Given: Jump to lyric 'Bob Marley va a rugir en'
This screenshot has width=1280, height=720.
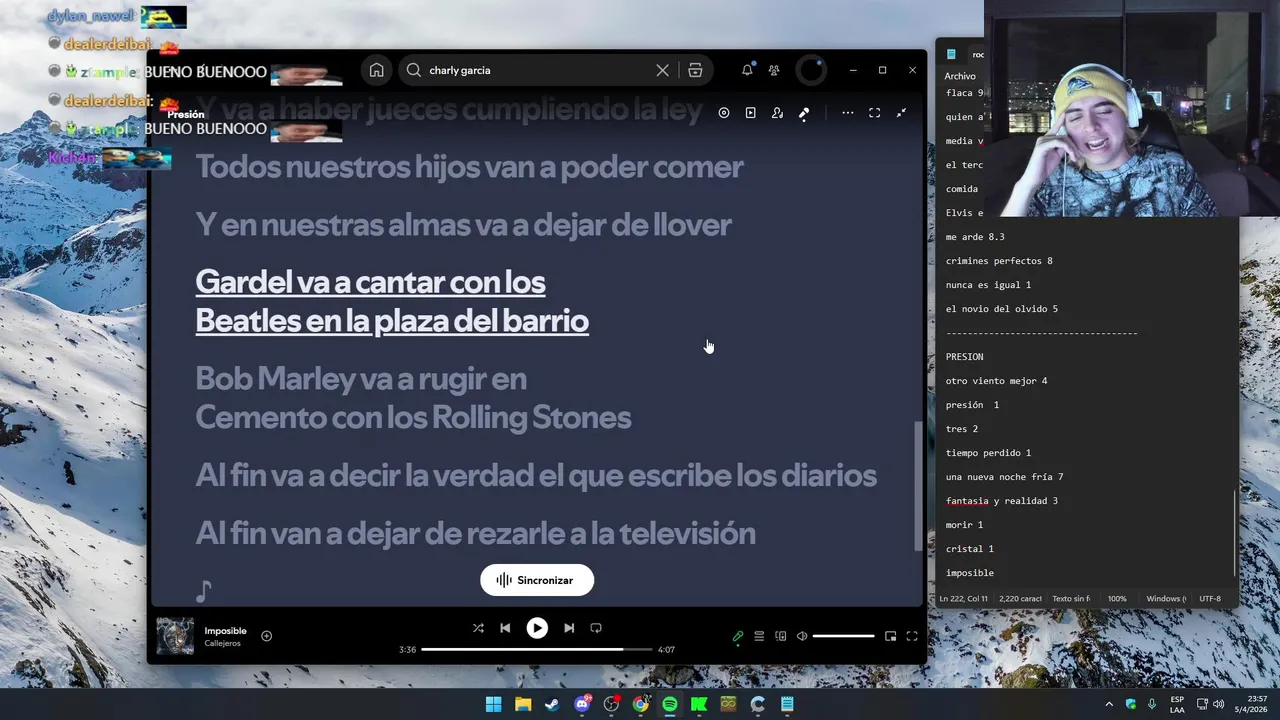Looking at the screenshot, I should 361,379.
